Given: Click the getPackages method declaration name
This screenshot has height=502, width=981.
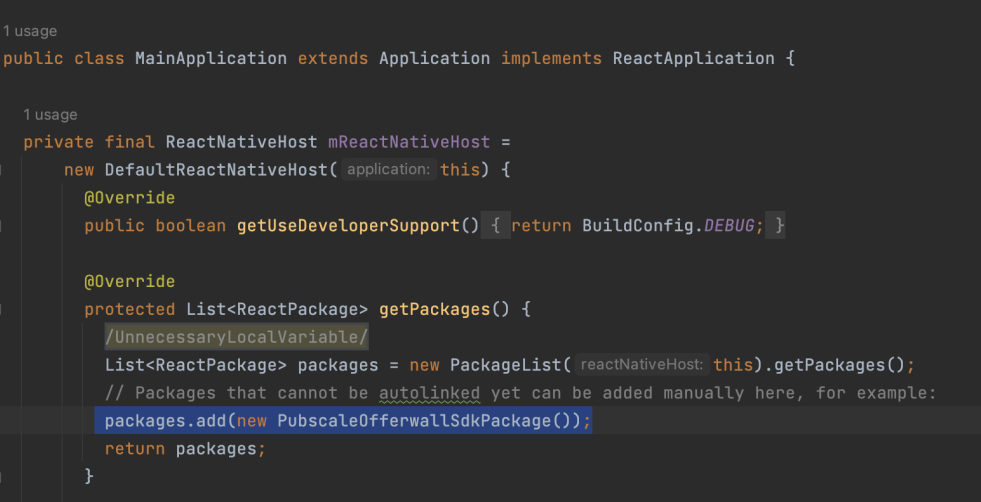Looking at the screenshot, I should [x=434, y=309].
